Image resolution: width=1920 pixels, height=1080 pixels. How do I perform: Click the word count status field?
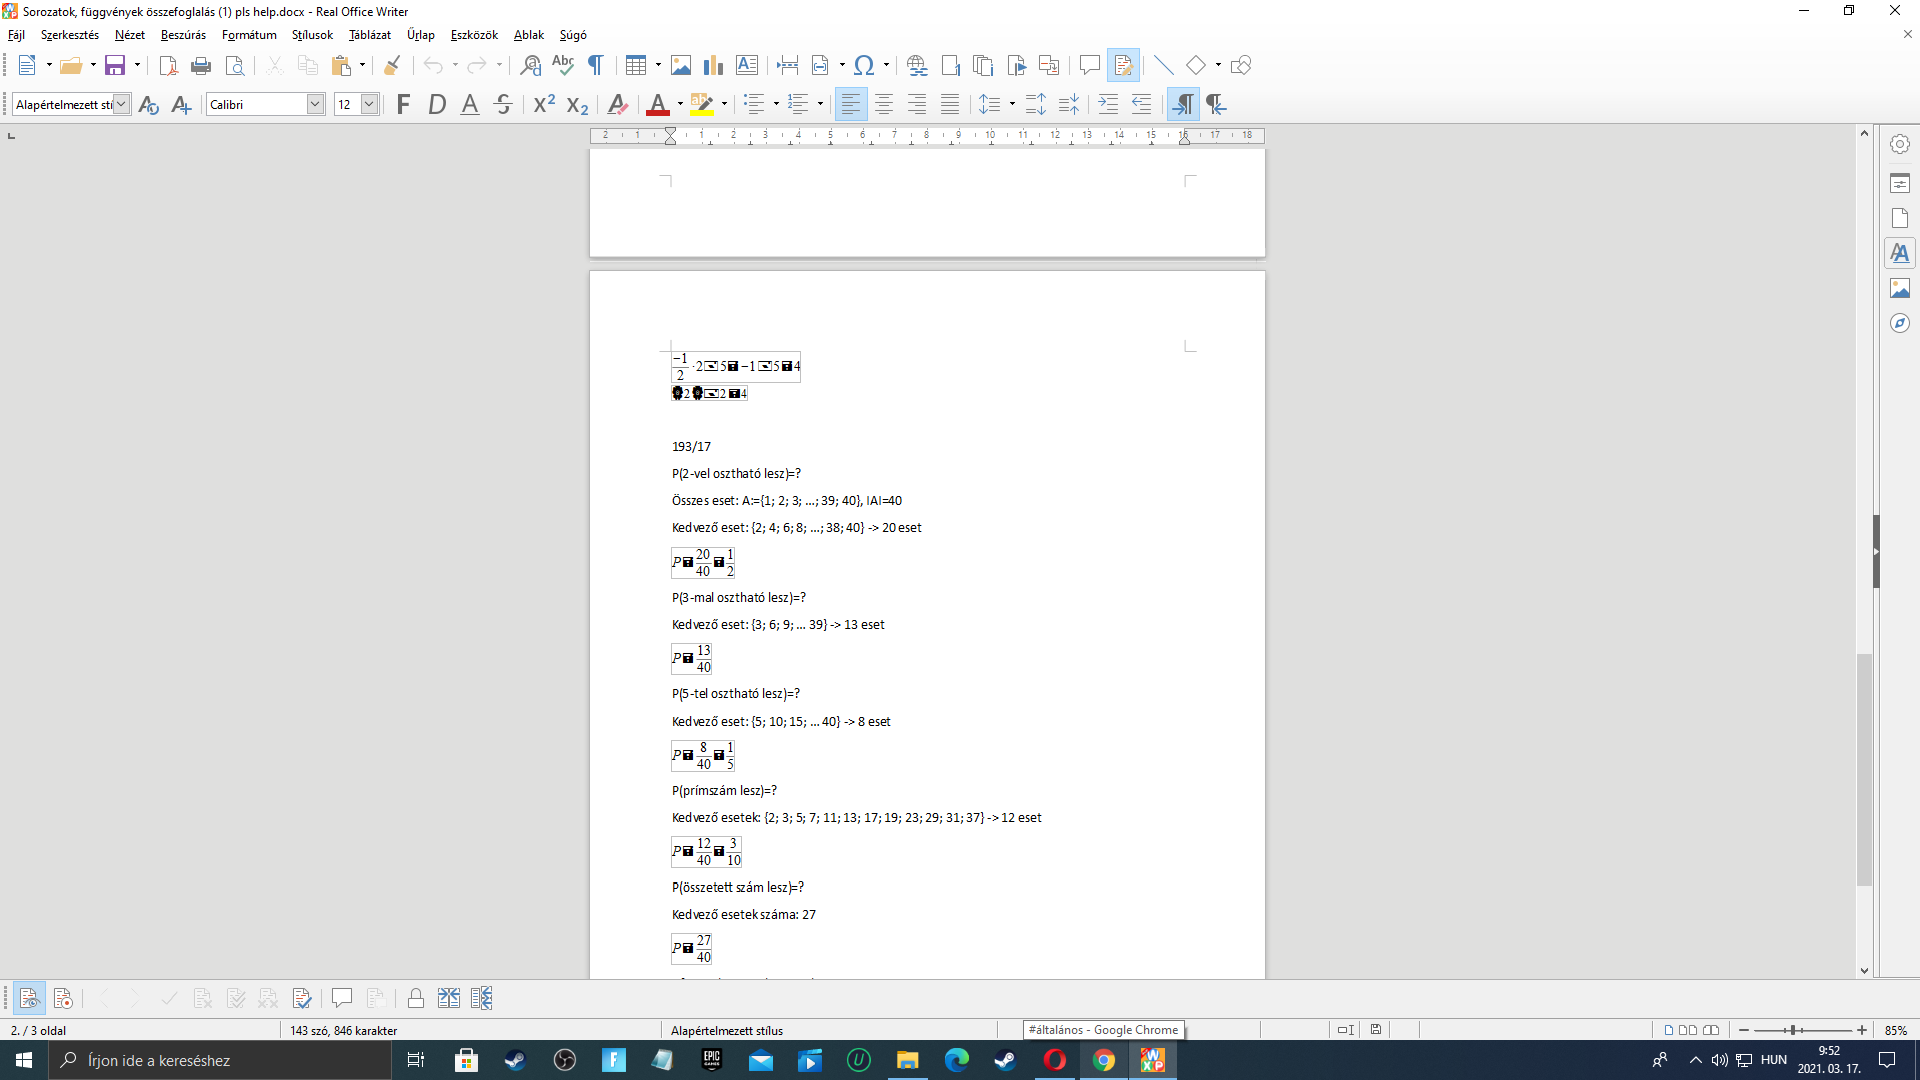(x=344, y=1030)
